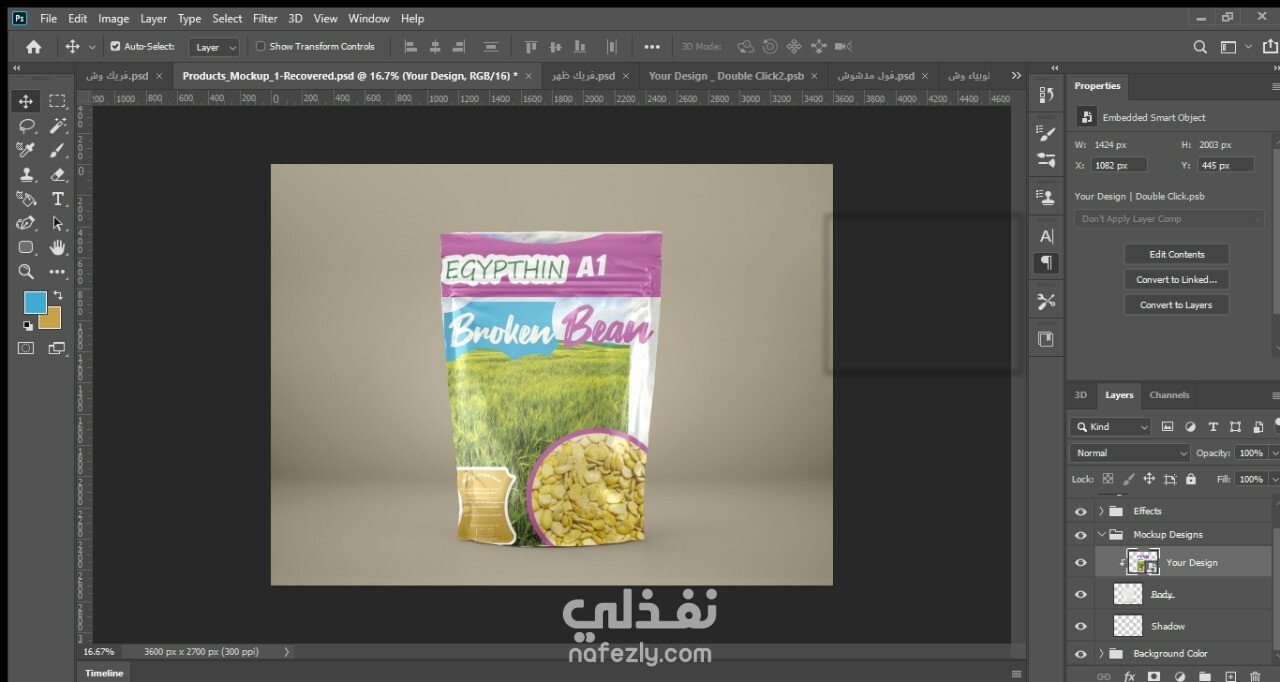The image size is (1280, 682).
Task: Reset to default foreground and background colors
Action: coord(28,325)
